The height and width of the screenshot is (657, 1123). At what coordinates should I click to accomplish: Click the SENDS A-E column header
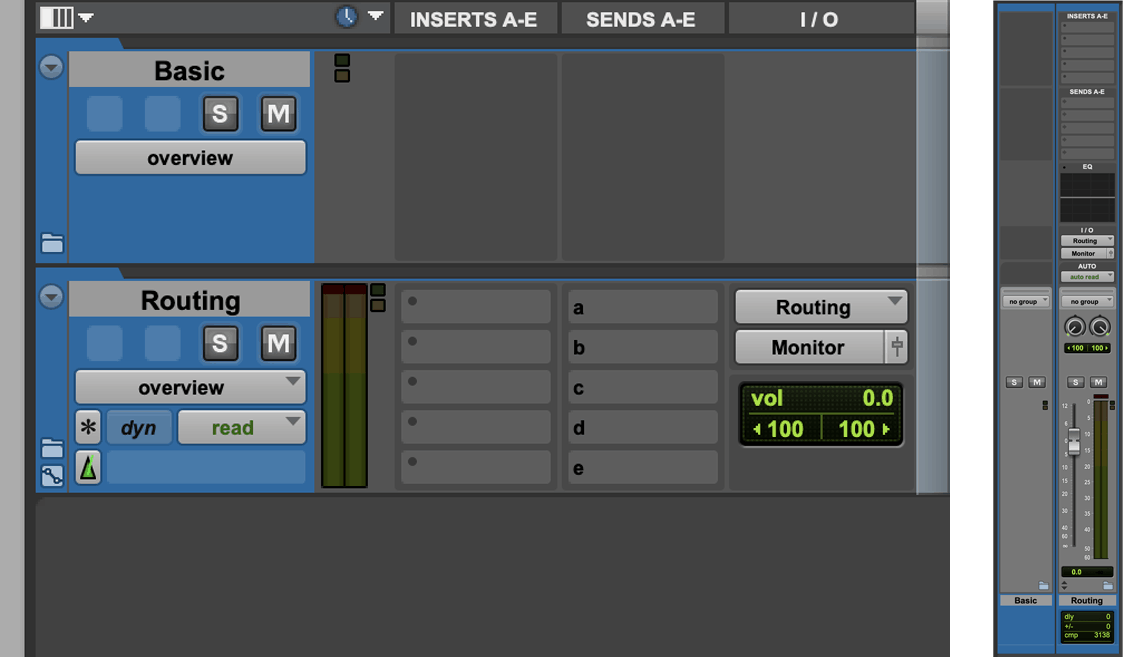click(x=642, y=17)
